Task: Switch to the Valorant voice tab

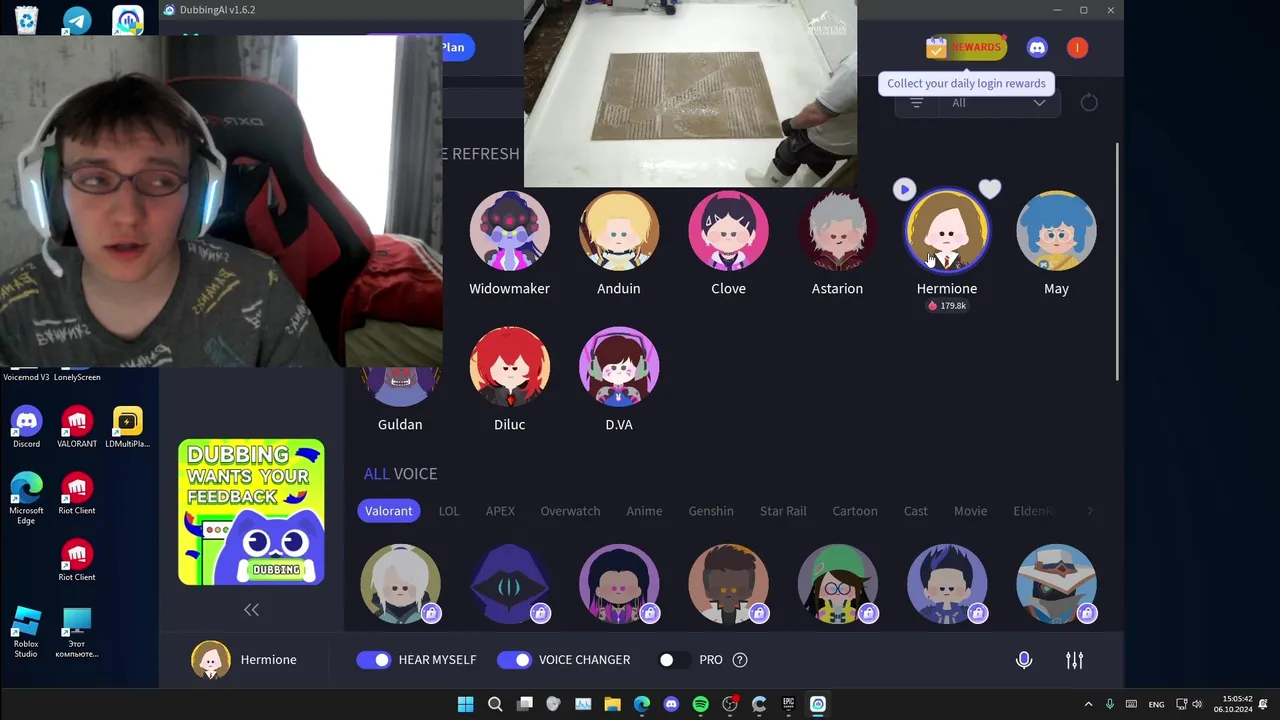Action: click(388, 511)
